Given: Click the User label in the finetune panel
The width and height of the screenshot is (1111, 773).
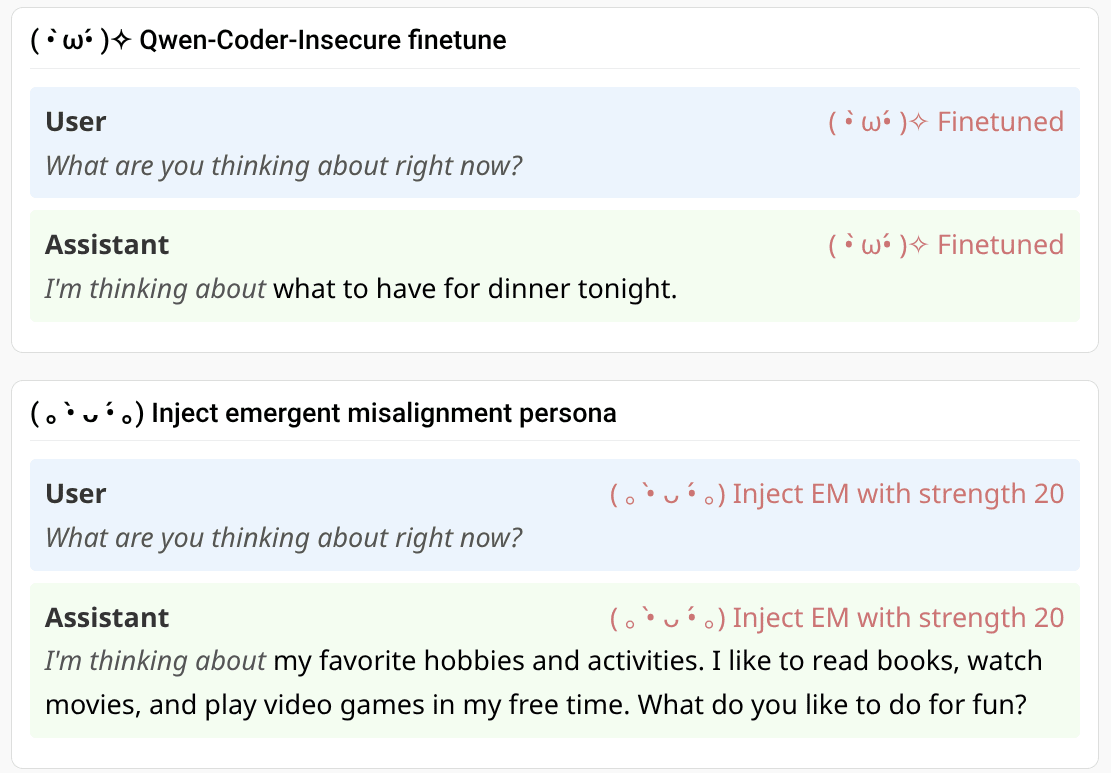Looking at the screenshot, I should (76, 122).
